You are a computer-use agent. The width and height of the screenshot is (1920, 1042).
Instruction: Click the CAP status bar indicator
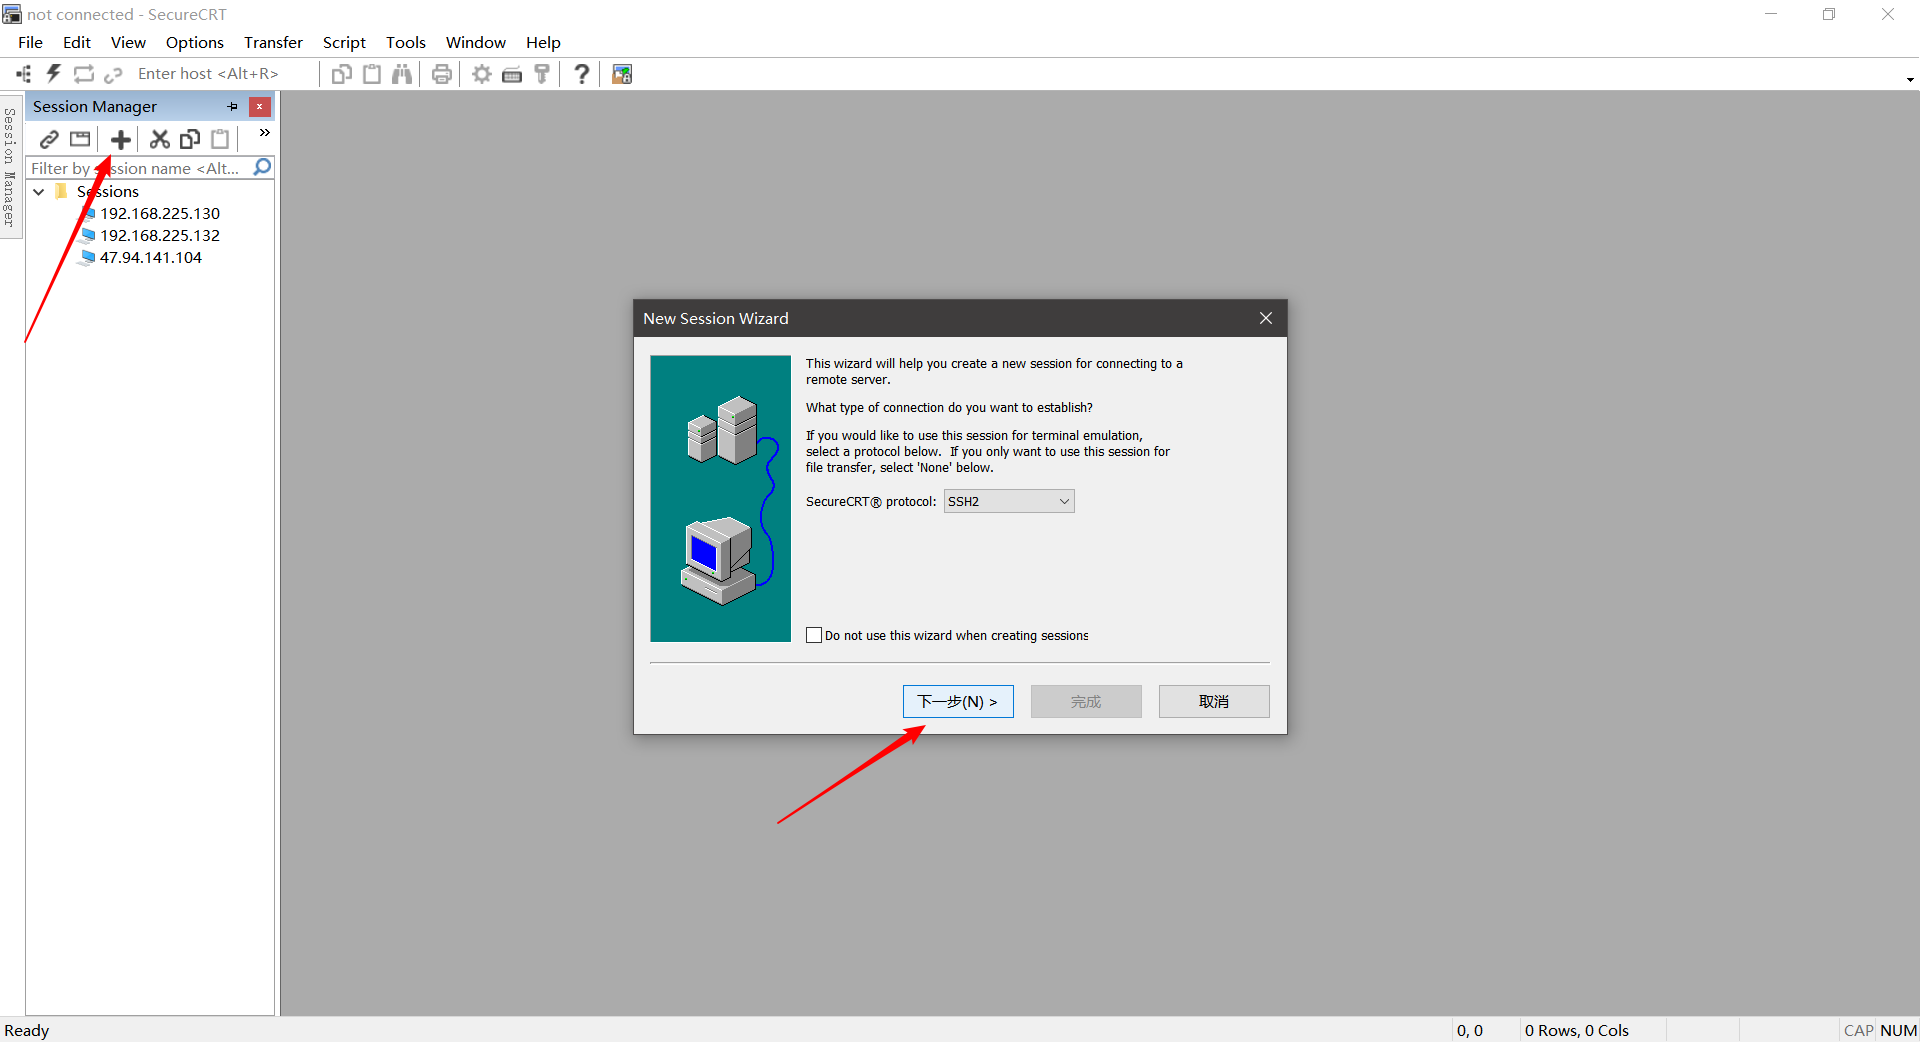(x=1858, y=1030)
